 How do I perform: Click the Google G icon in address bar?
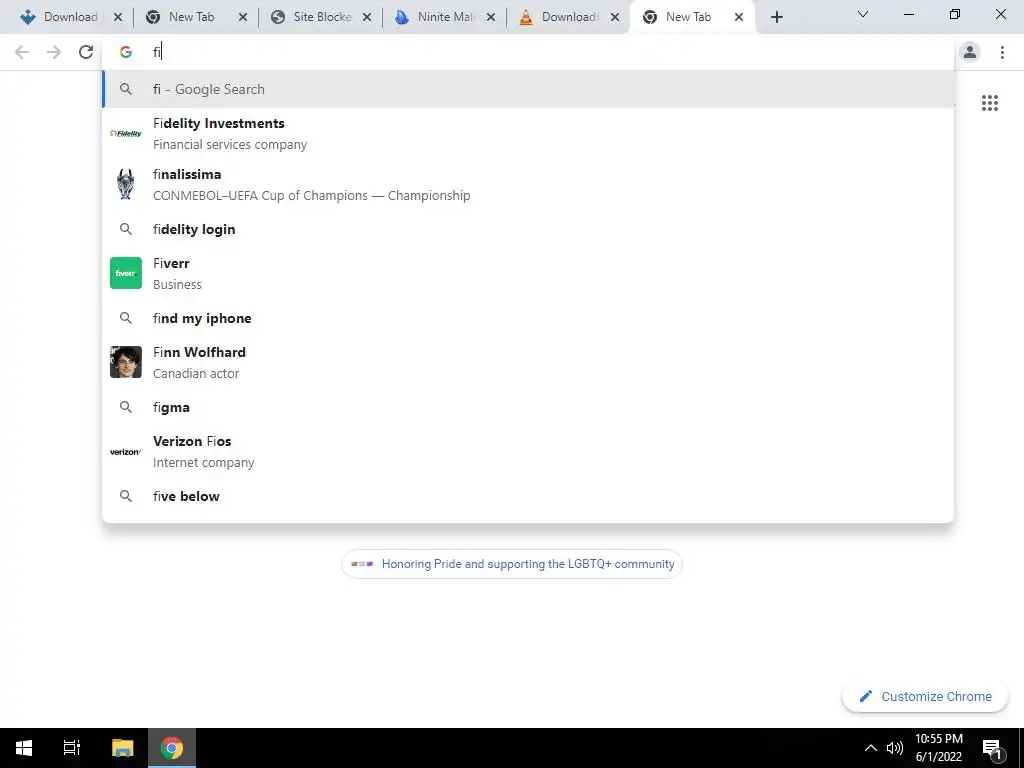126,52
